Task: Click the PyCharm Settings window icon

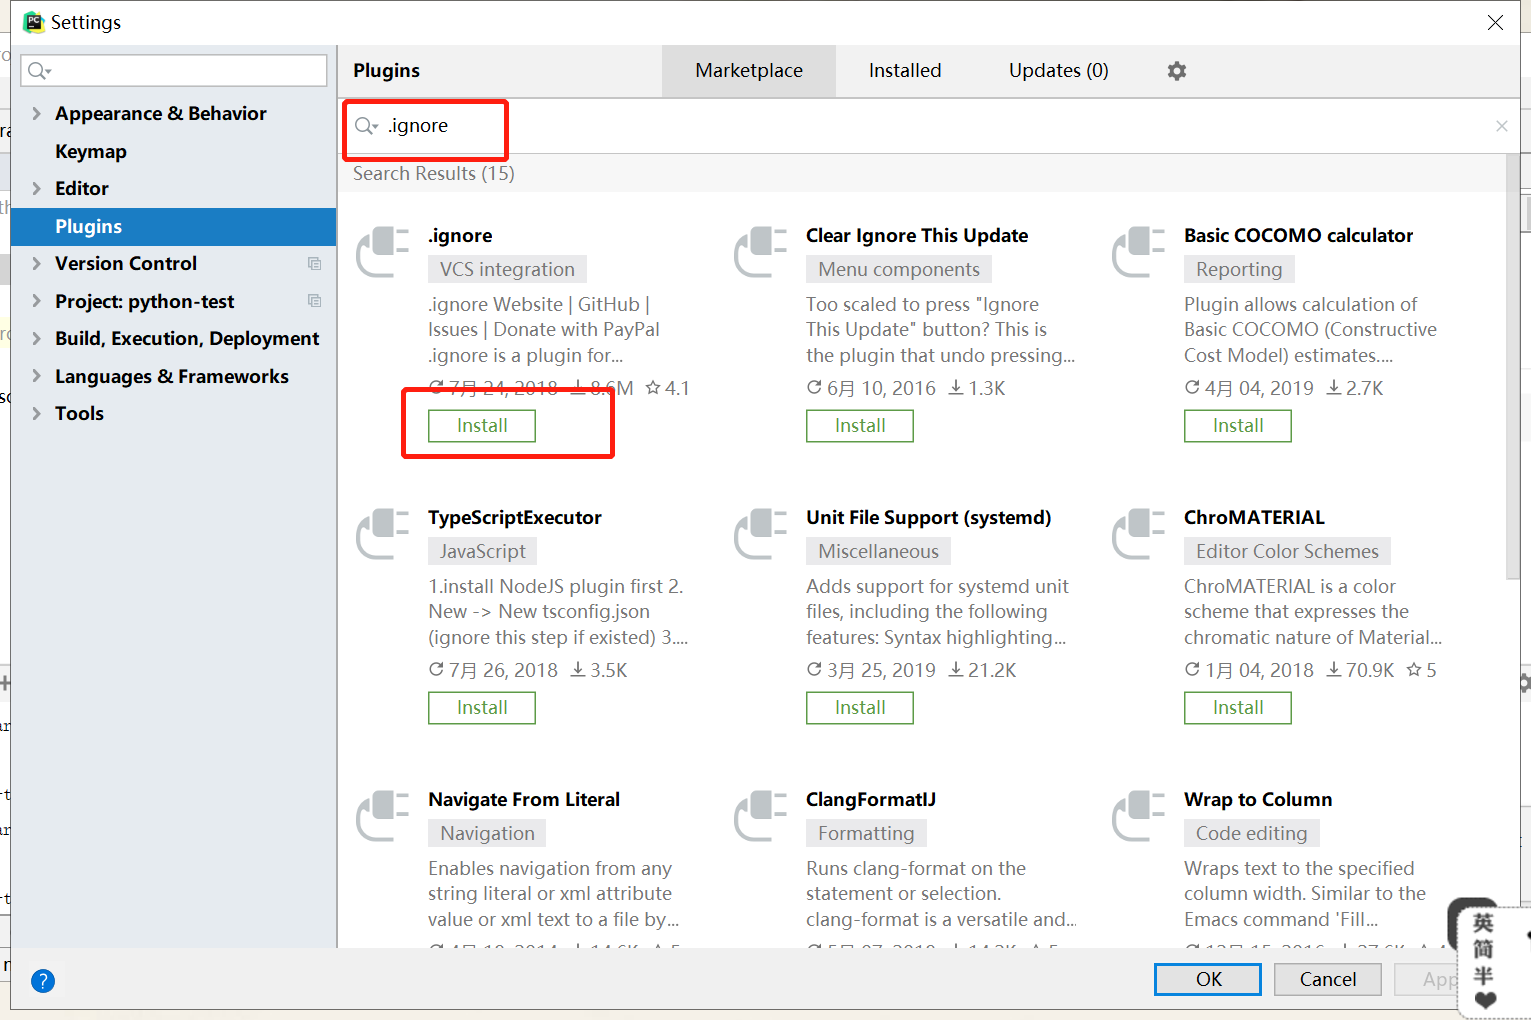Action: [34, 22]
